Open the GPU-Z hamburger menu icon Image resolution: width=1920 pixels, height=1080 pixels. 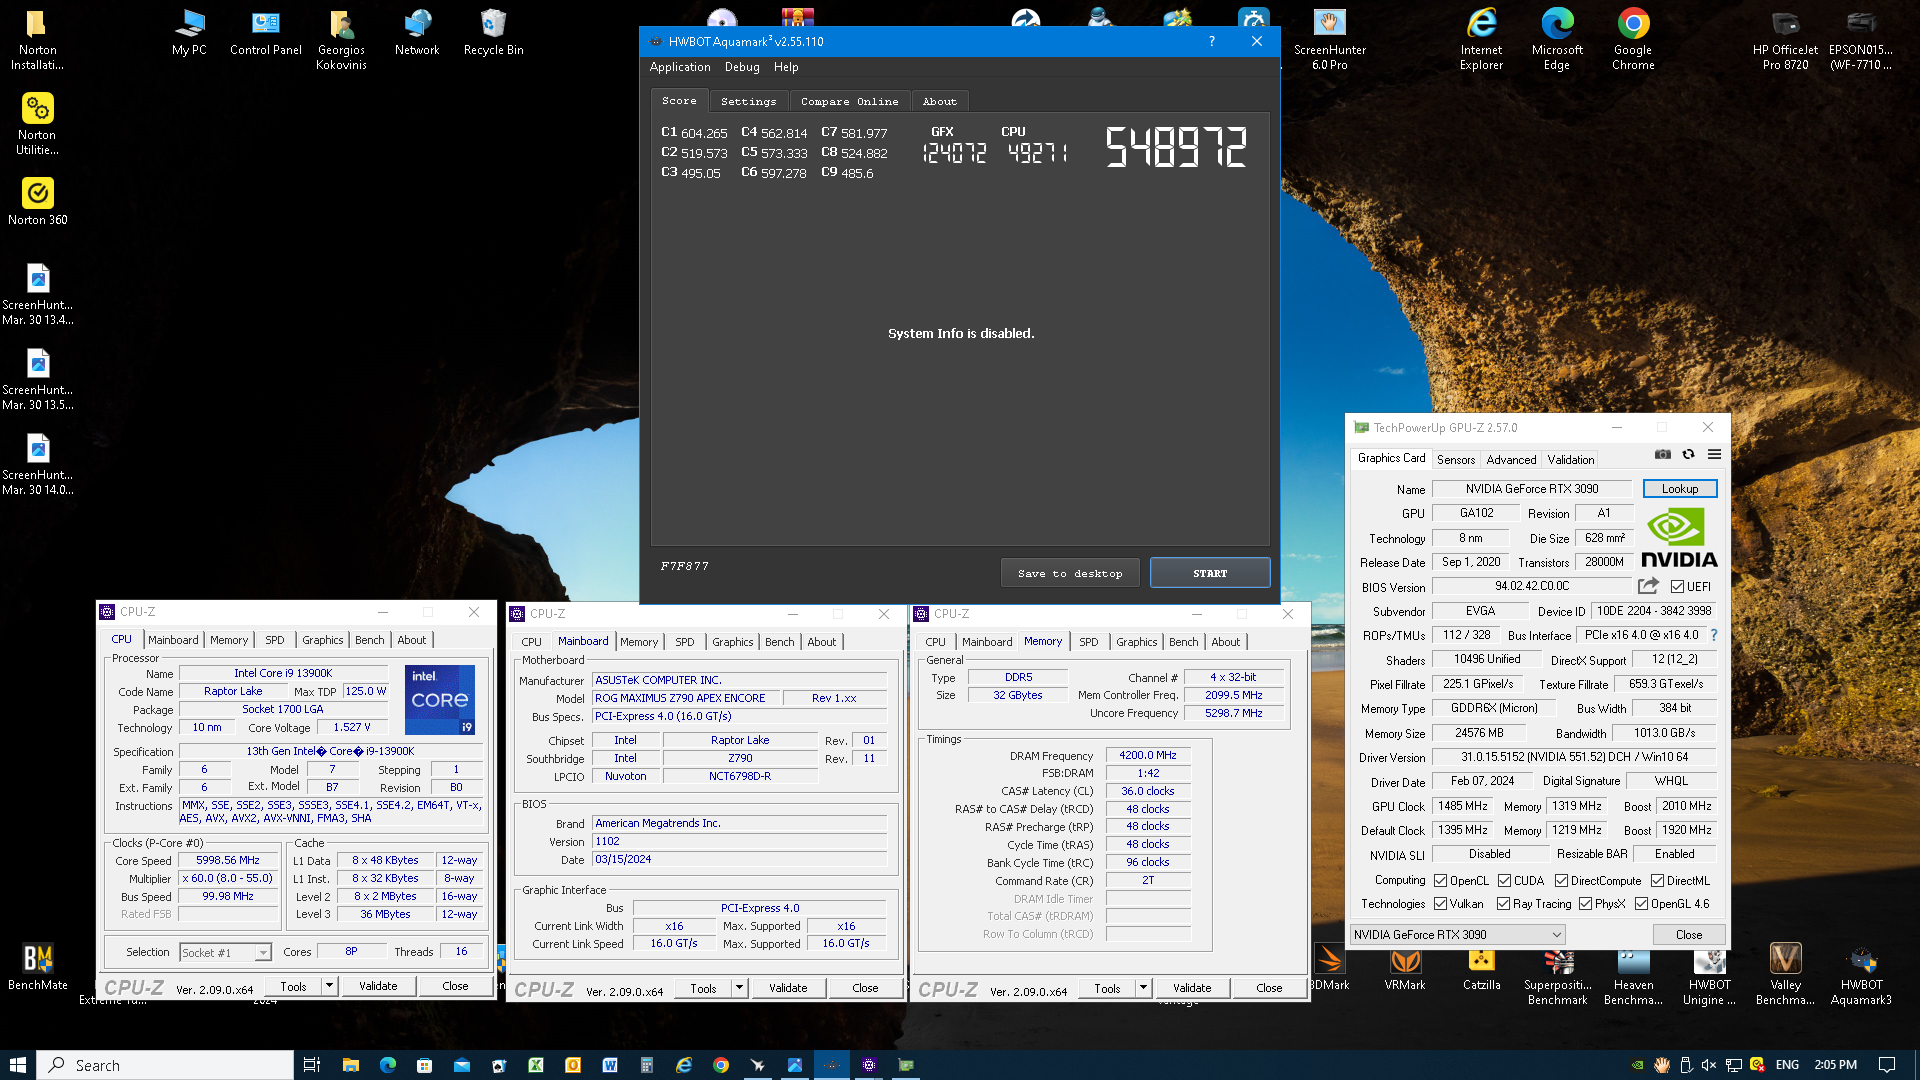[x=1714, y=454]
